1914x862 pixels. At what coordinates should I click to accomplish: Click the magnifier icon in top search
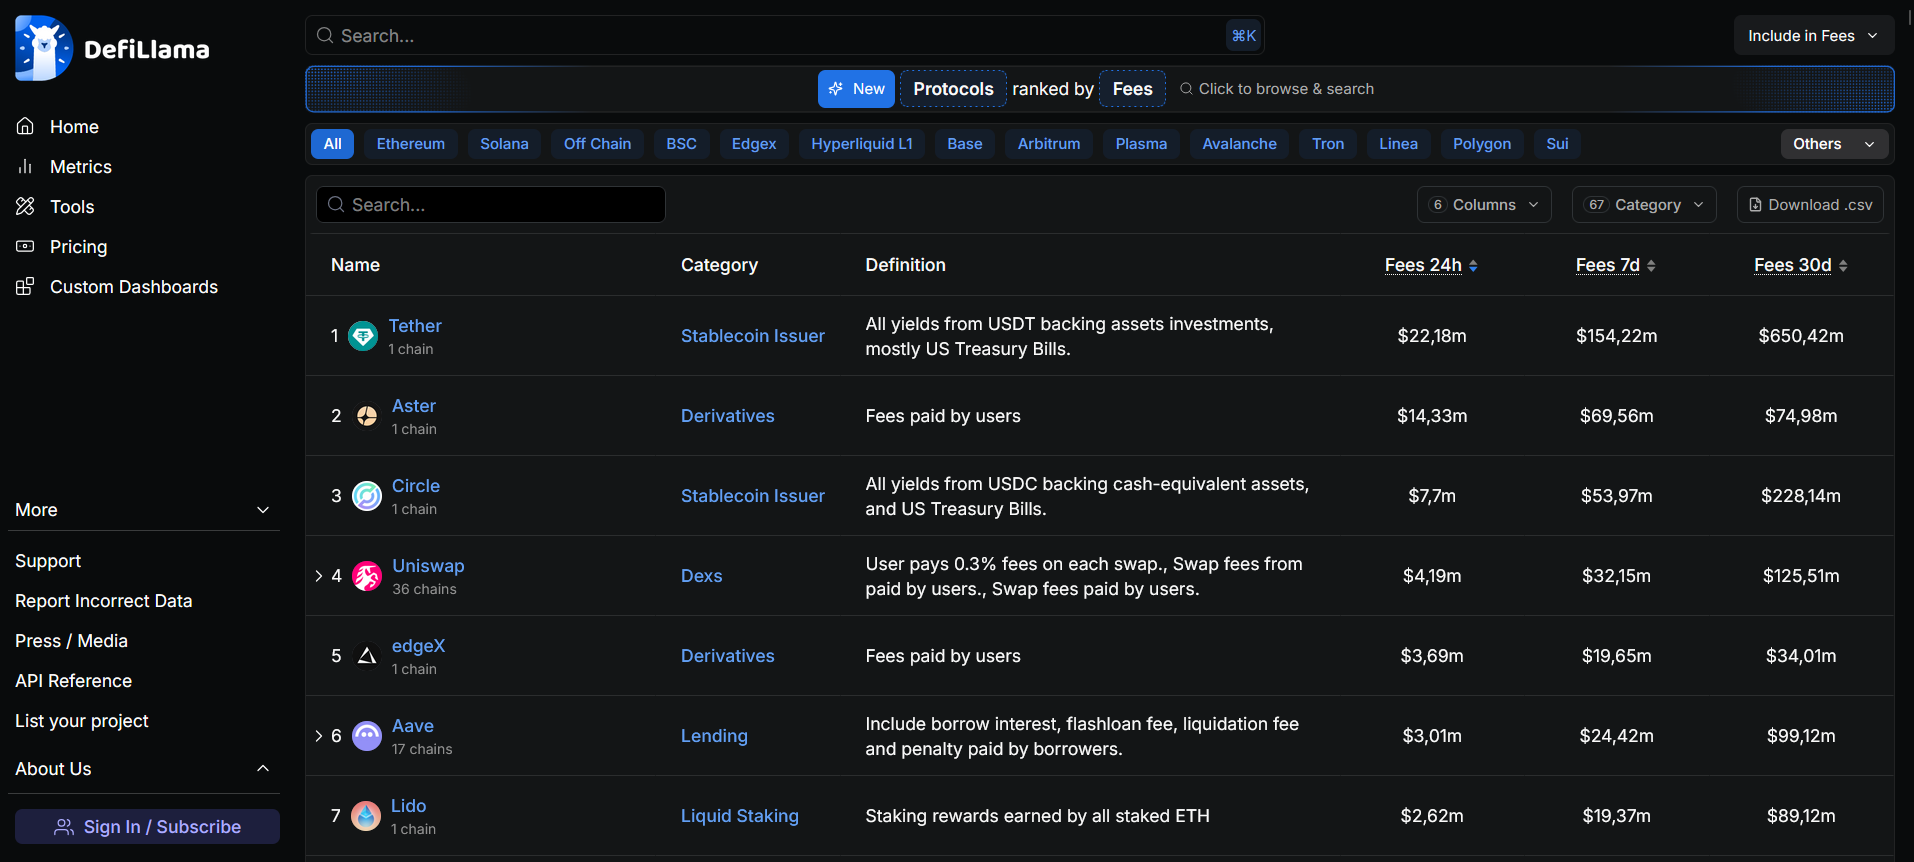[325, 35]
